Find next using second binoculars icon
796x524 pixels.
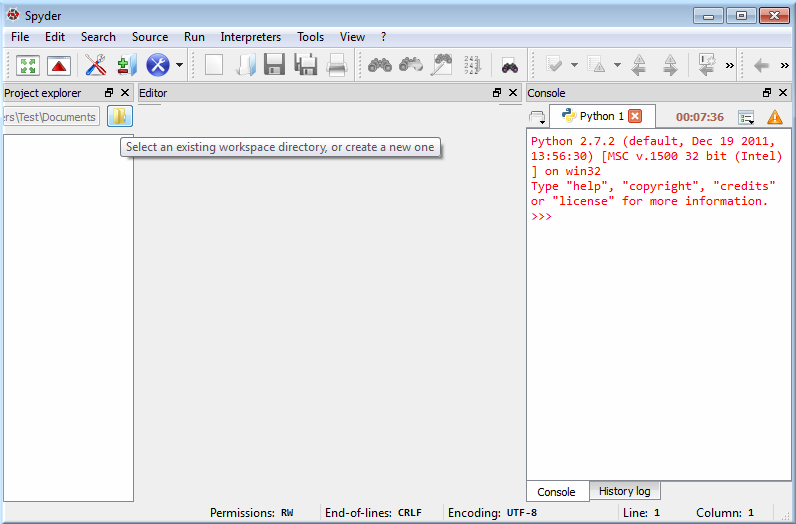click(411, 65)
